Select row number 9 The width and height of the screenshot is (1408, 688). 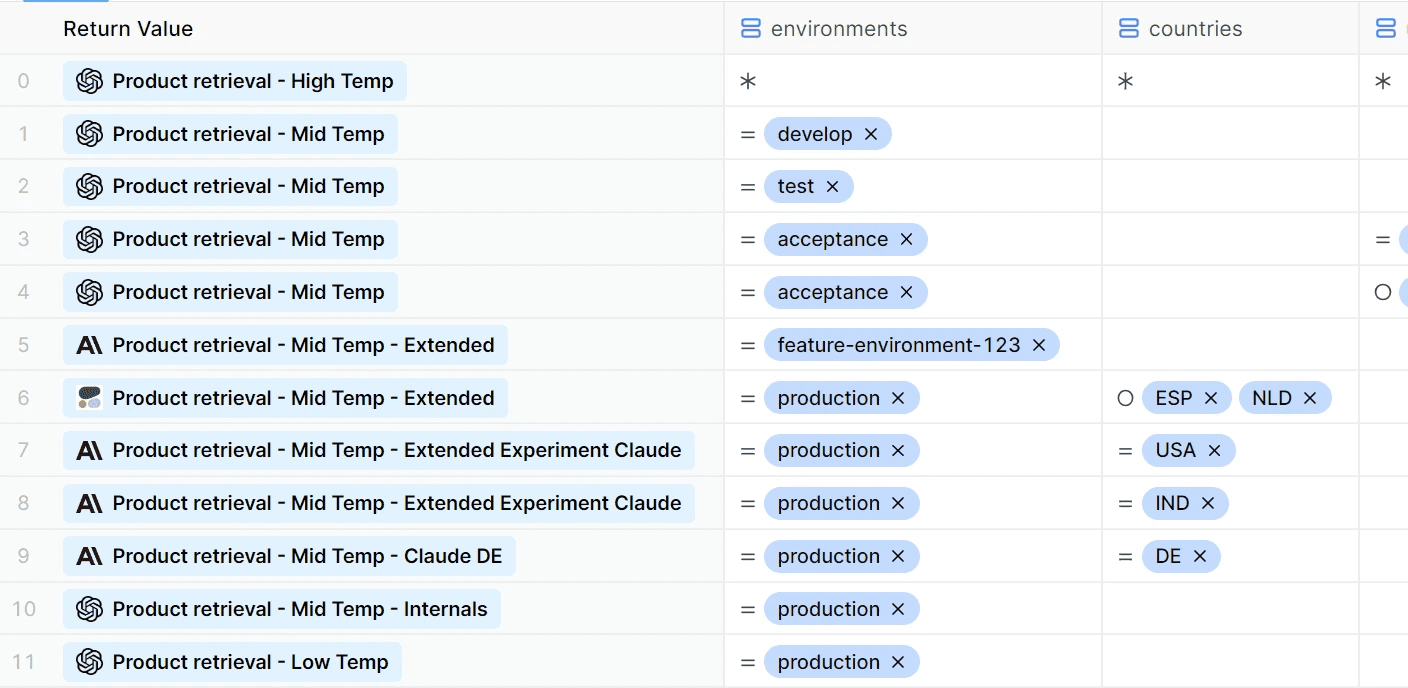coord(24,557)
